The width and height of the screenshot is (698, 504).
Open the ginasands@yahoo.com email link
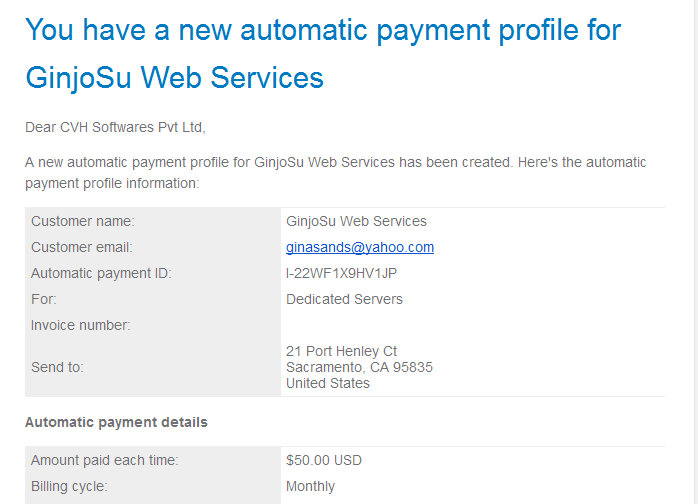(x=360, y=247)
